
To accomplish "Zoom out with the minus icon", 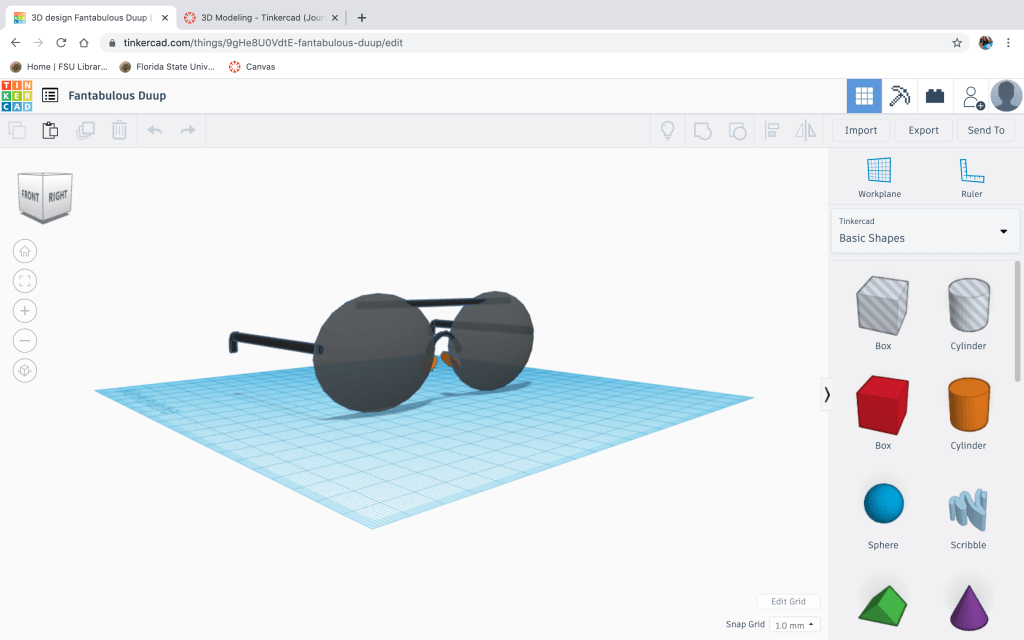I will point(25,341).
